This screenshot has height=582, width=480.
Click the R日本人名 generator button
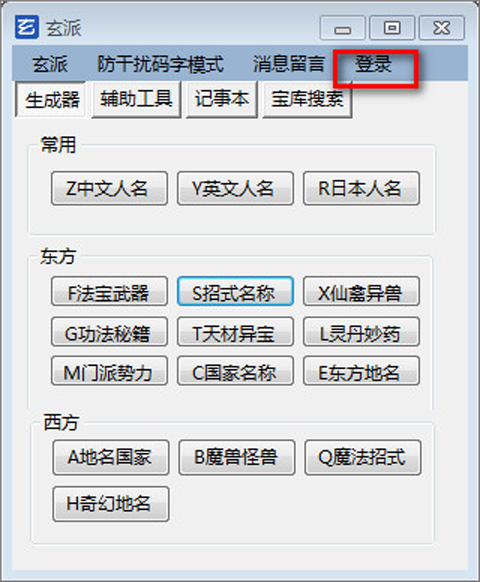tap(362, 188)
